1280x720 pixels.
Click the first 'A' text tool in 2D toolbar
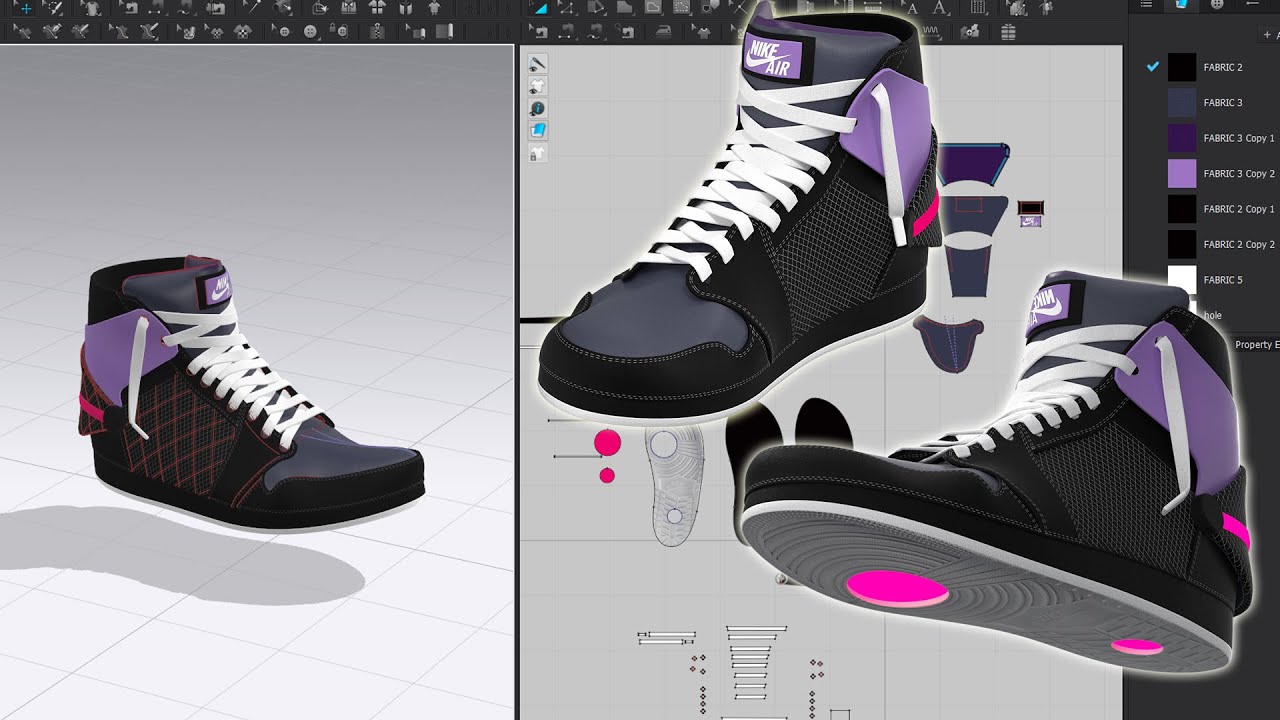912,8
